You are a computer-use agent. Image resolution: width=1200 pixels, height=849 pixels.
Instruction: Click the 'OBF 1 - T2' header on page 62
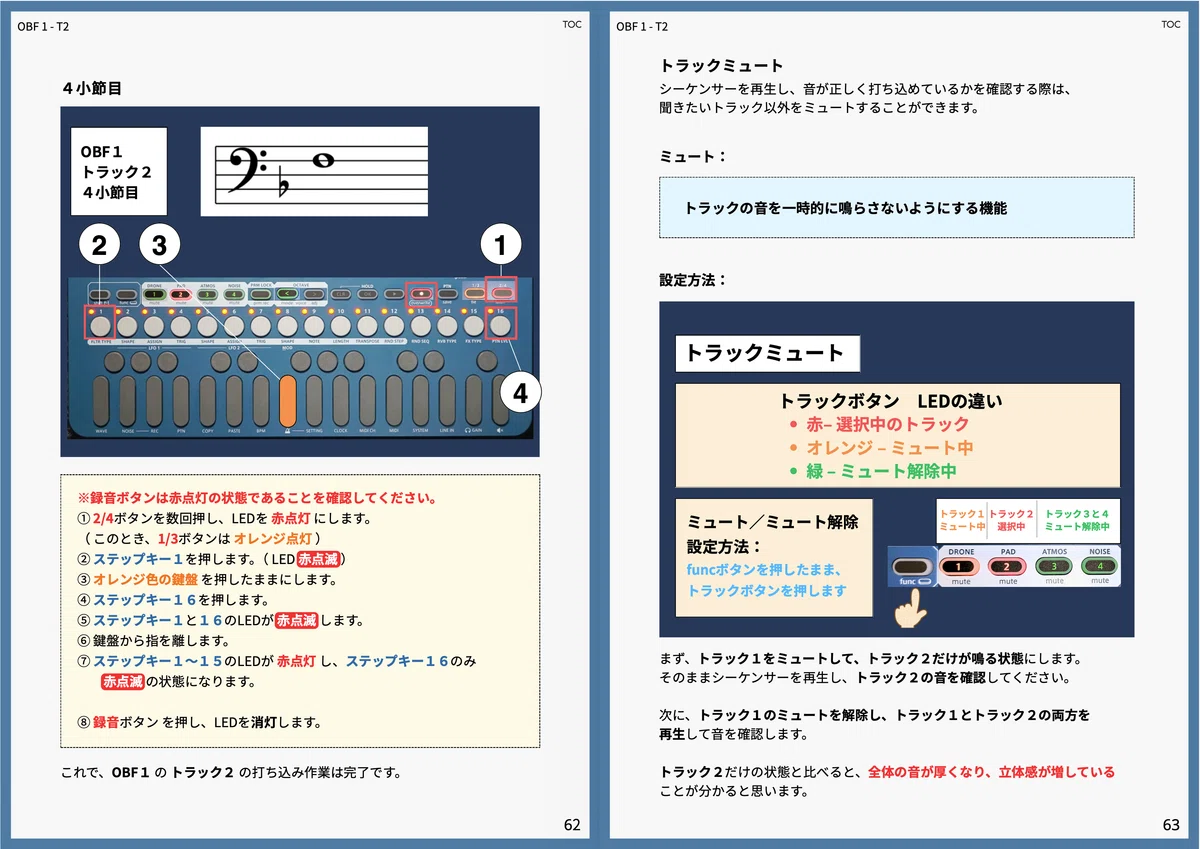click(43, 25)
